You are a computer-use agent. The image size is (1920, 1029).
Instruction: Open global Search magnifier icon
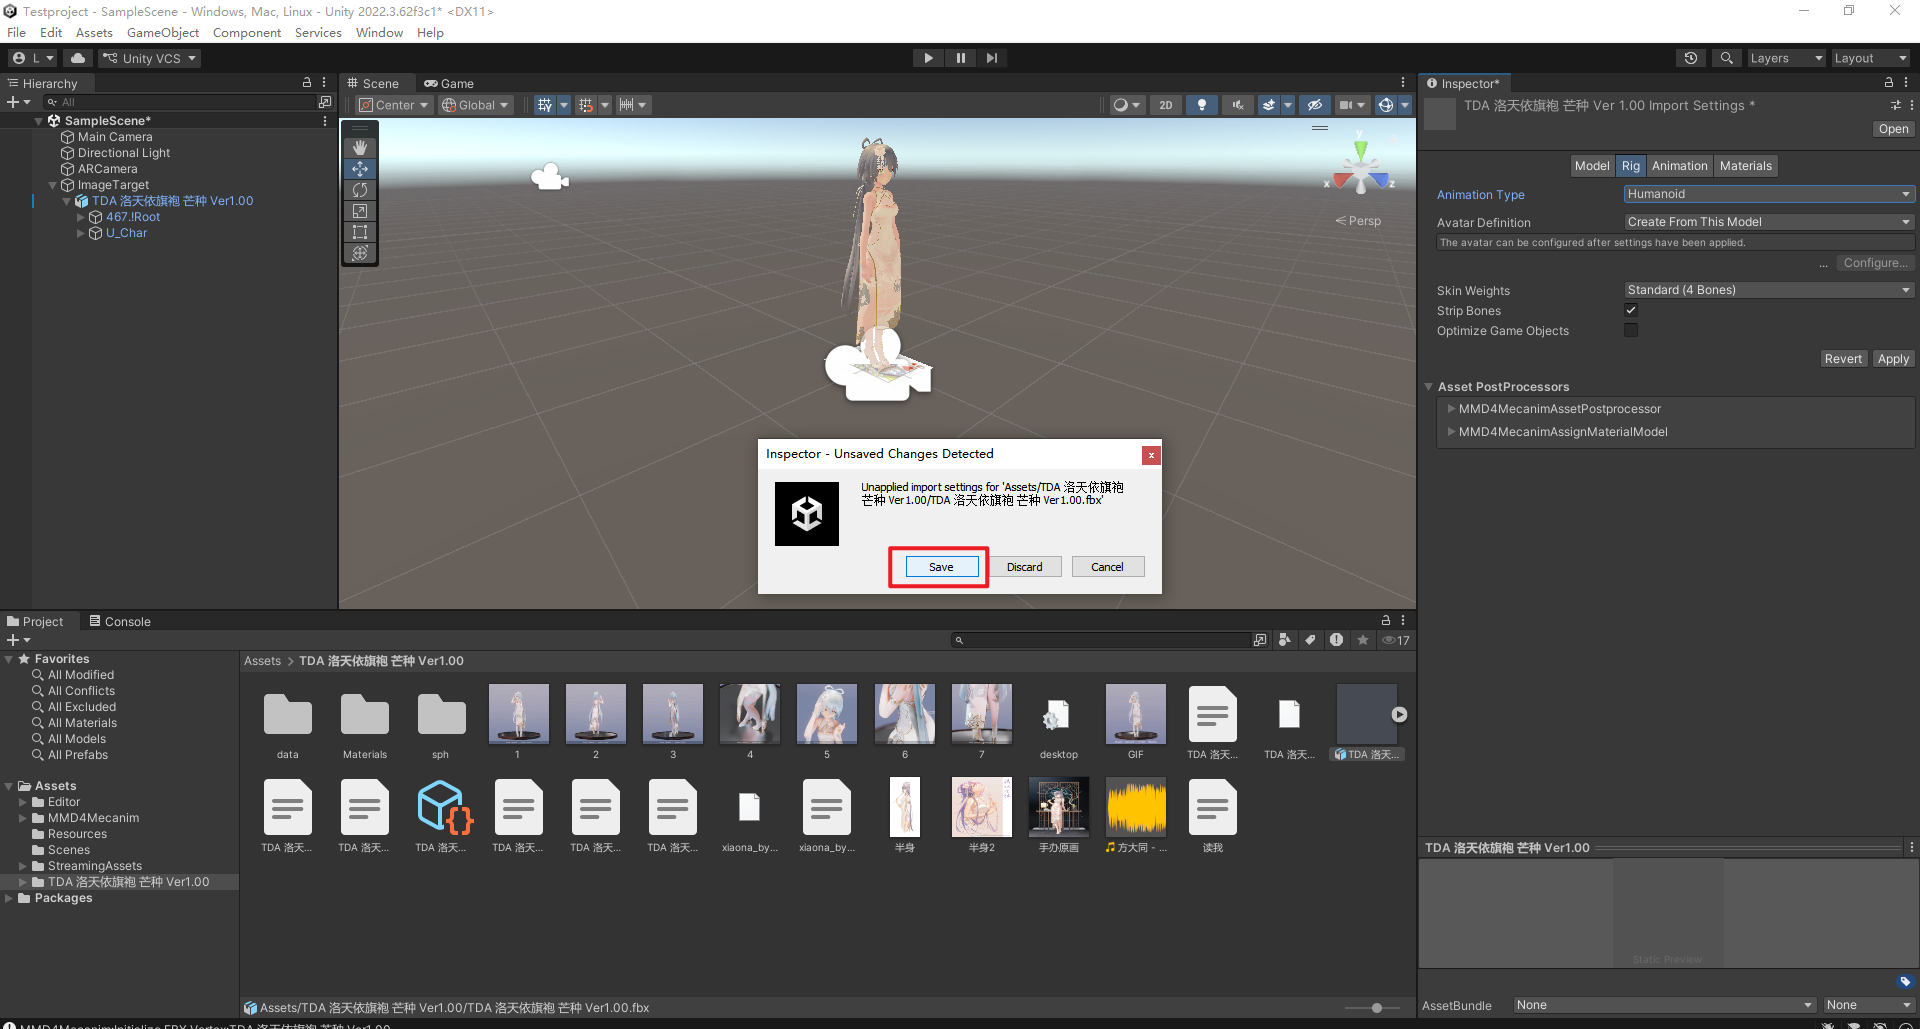(1726, 58)
